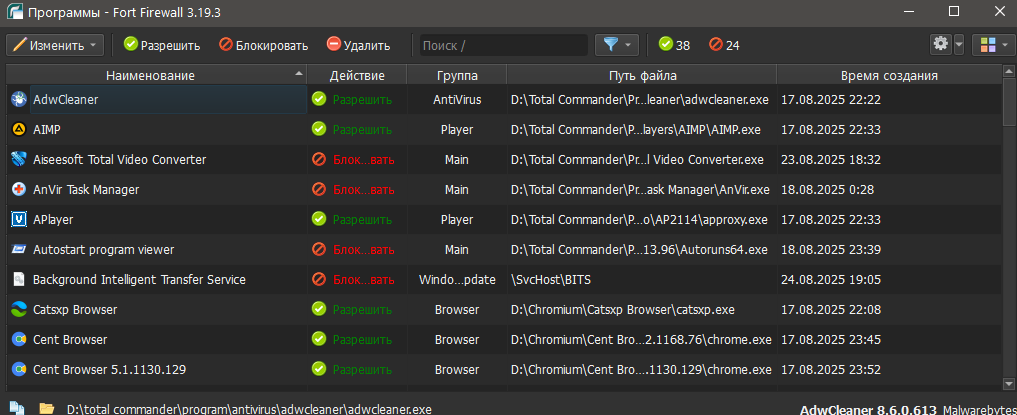Click the AdwCleaner app icon in list
Screen dimensions: 1017x415
tap(19, 99)
